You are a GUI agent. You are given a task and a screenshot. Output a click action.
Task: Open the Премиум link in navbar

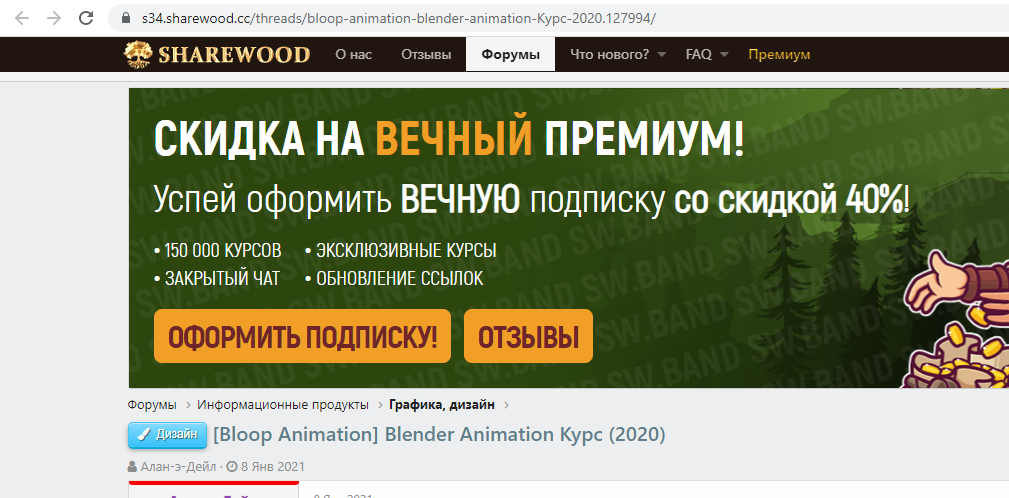(779, 55)
